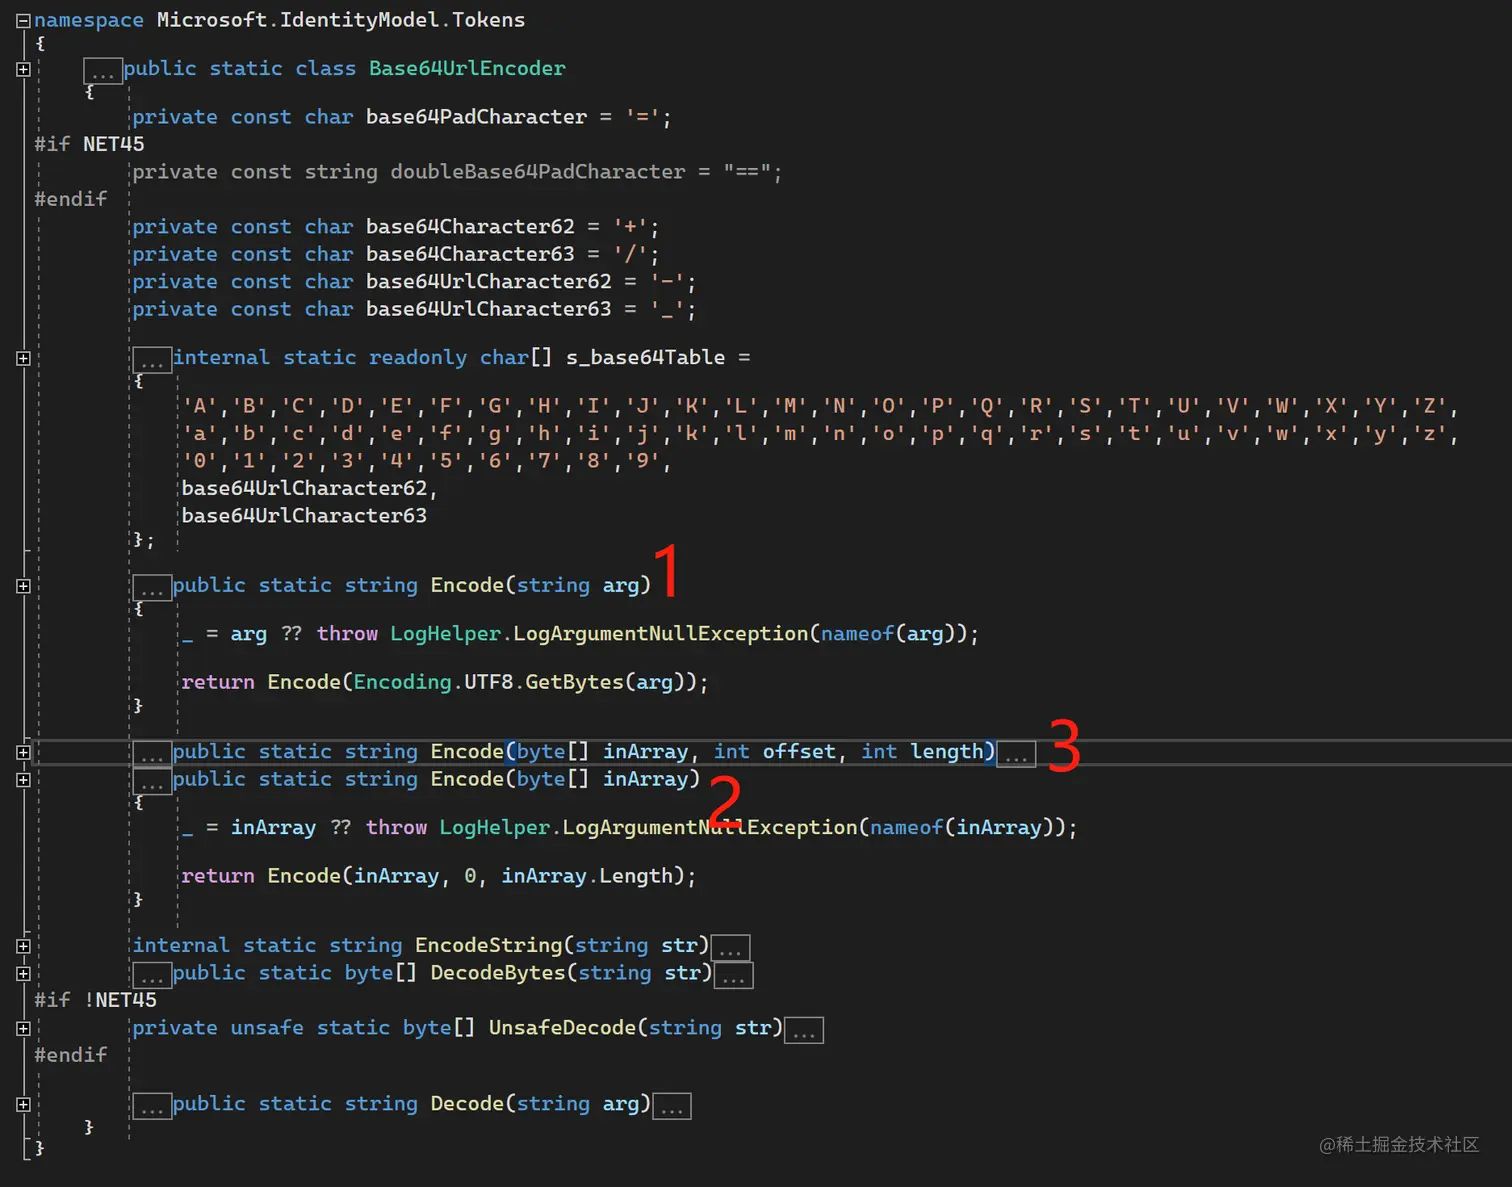Open collapsed ellipsis before Encode(string arg) signature
The width and height of the screenshot is (1512, 1187).
pyautogui.click(x=152, y=588)
